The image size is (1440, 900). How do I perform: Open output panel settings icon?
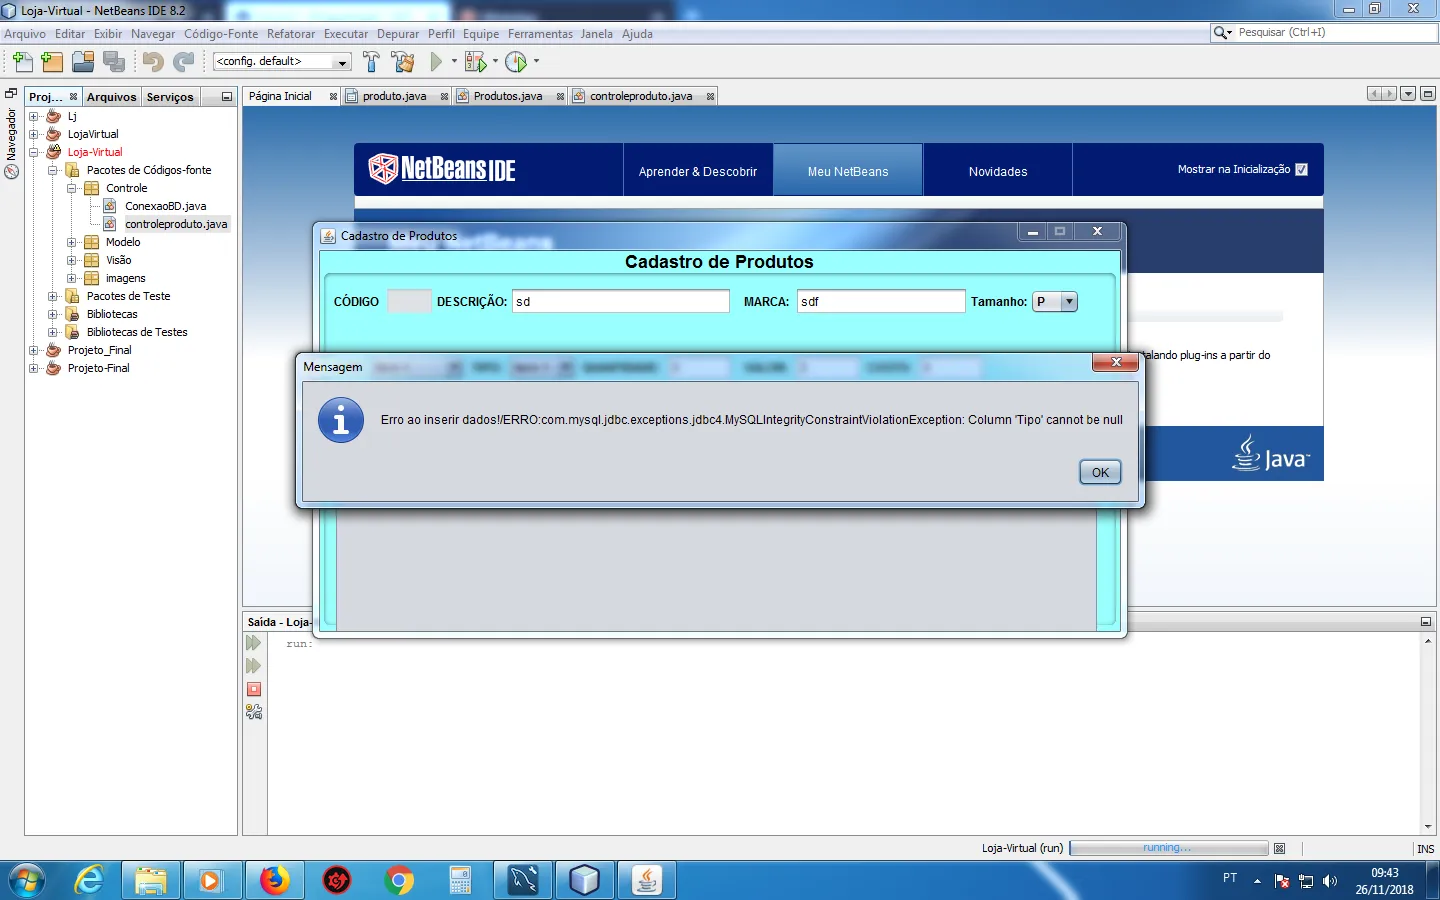point(254,712)
